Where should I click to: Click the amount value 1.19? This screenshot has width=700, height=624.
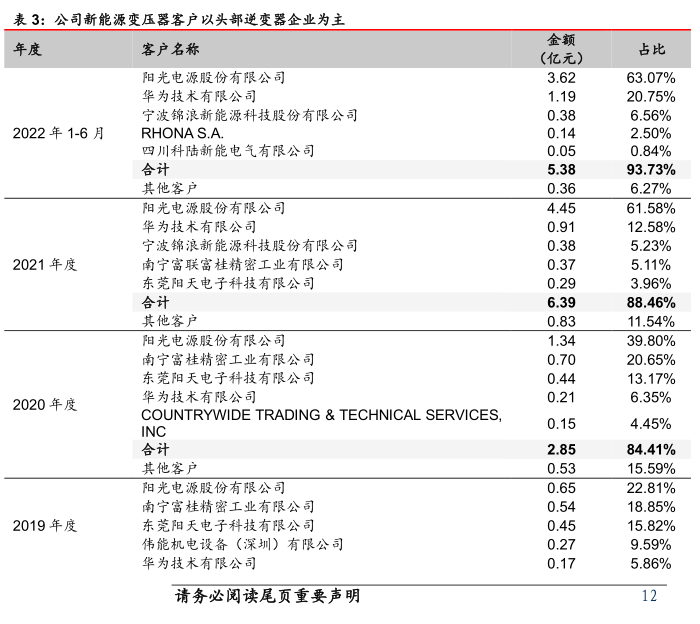pyautogui.click(x=561, y=96)
